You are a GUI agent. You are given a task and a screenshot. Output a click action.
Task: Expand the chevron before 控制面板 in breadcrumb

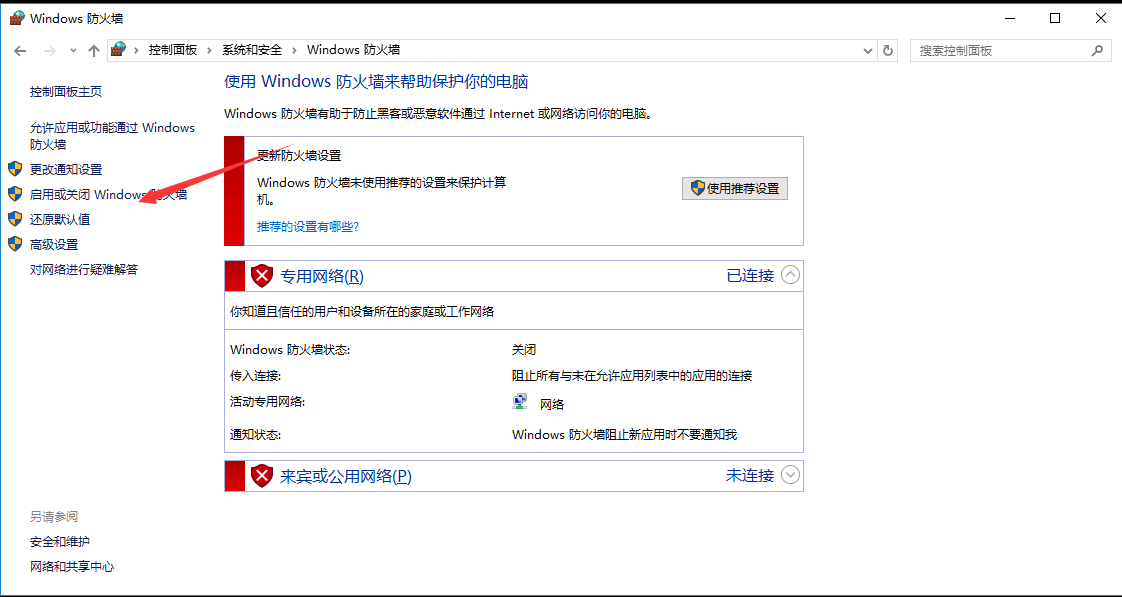(x=137, y=50)
